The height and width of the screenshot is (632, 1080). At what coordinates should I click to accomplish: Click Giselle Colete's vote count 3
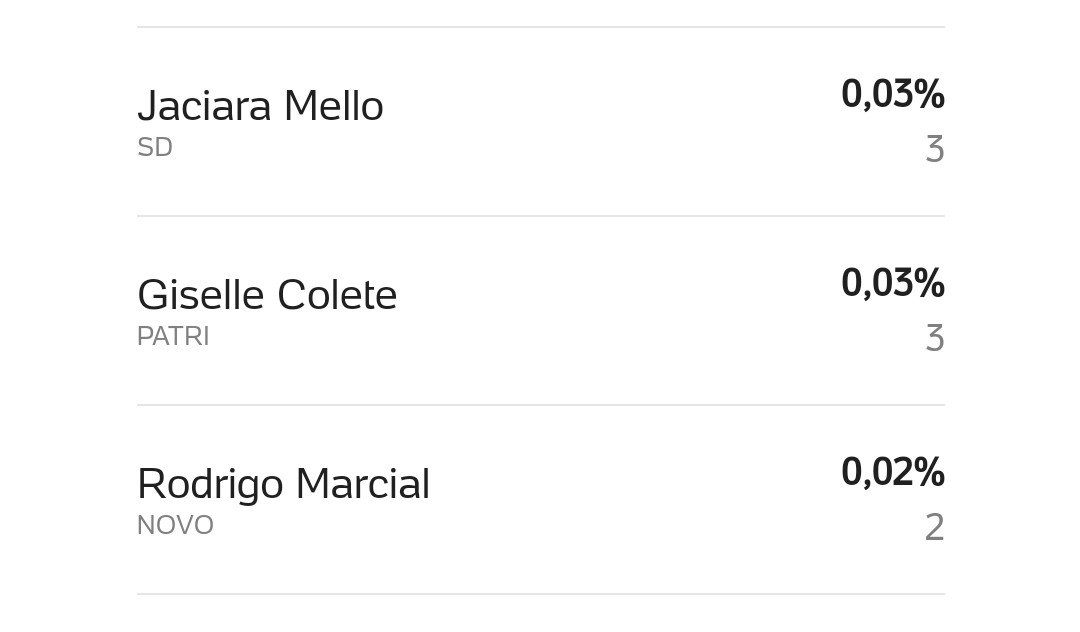tap(935, 338)
